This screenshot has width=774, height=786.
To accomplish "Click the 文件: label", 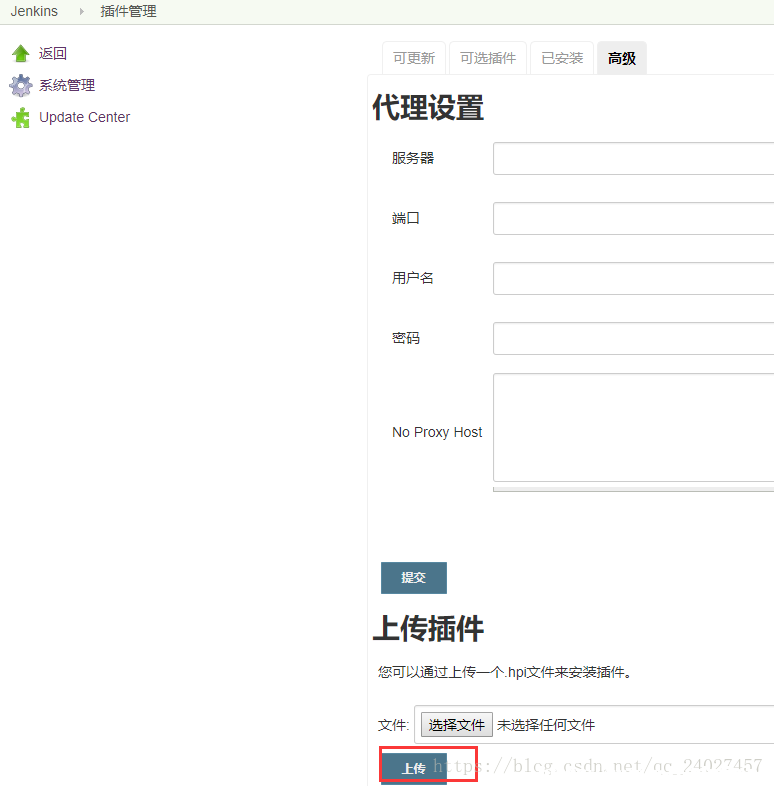I will click(x=394, y=725).
